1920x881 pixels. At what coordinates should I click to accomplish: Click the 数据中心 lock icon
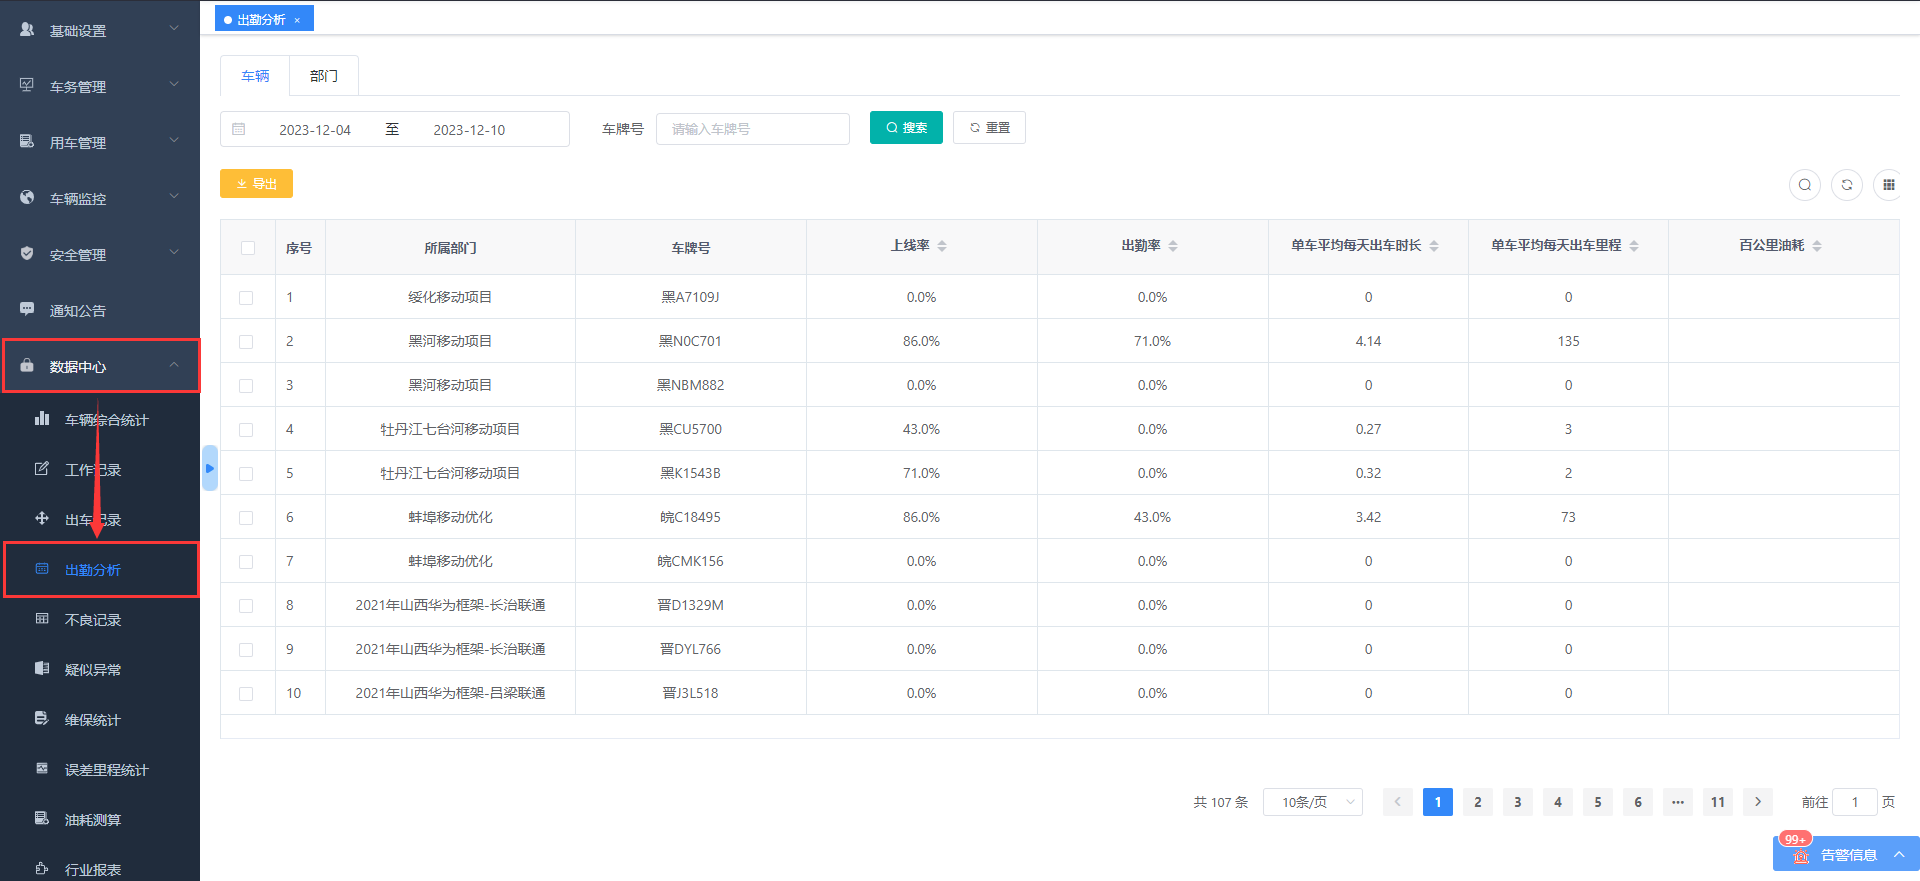point(27,366)
